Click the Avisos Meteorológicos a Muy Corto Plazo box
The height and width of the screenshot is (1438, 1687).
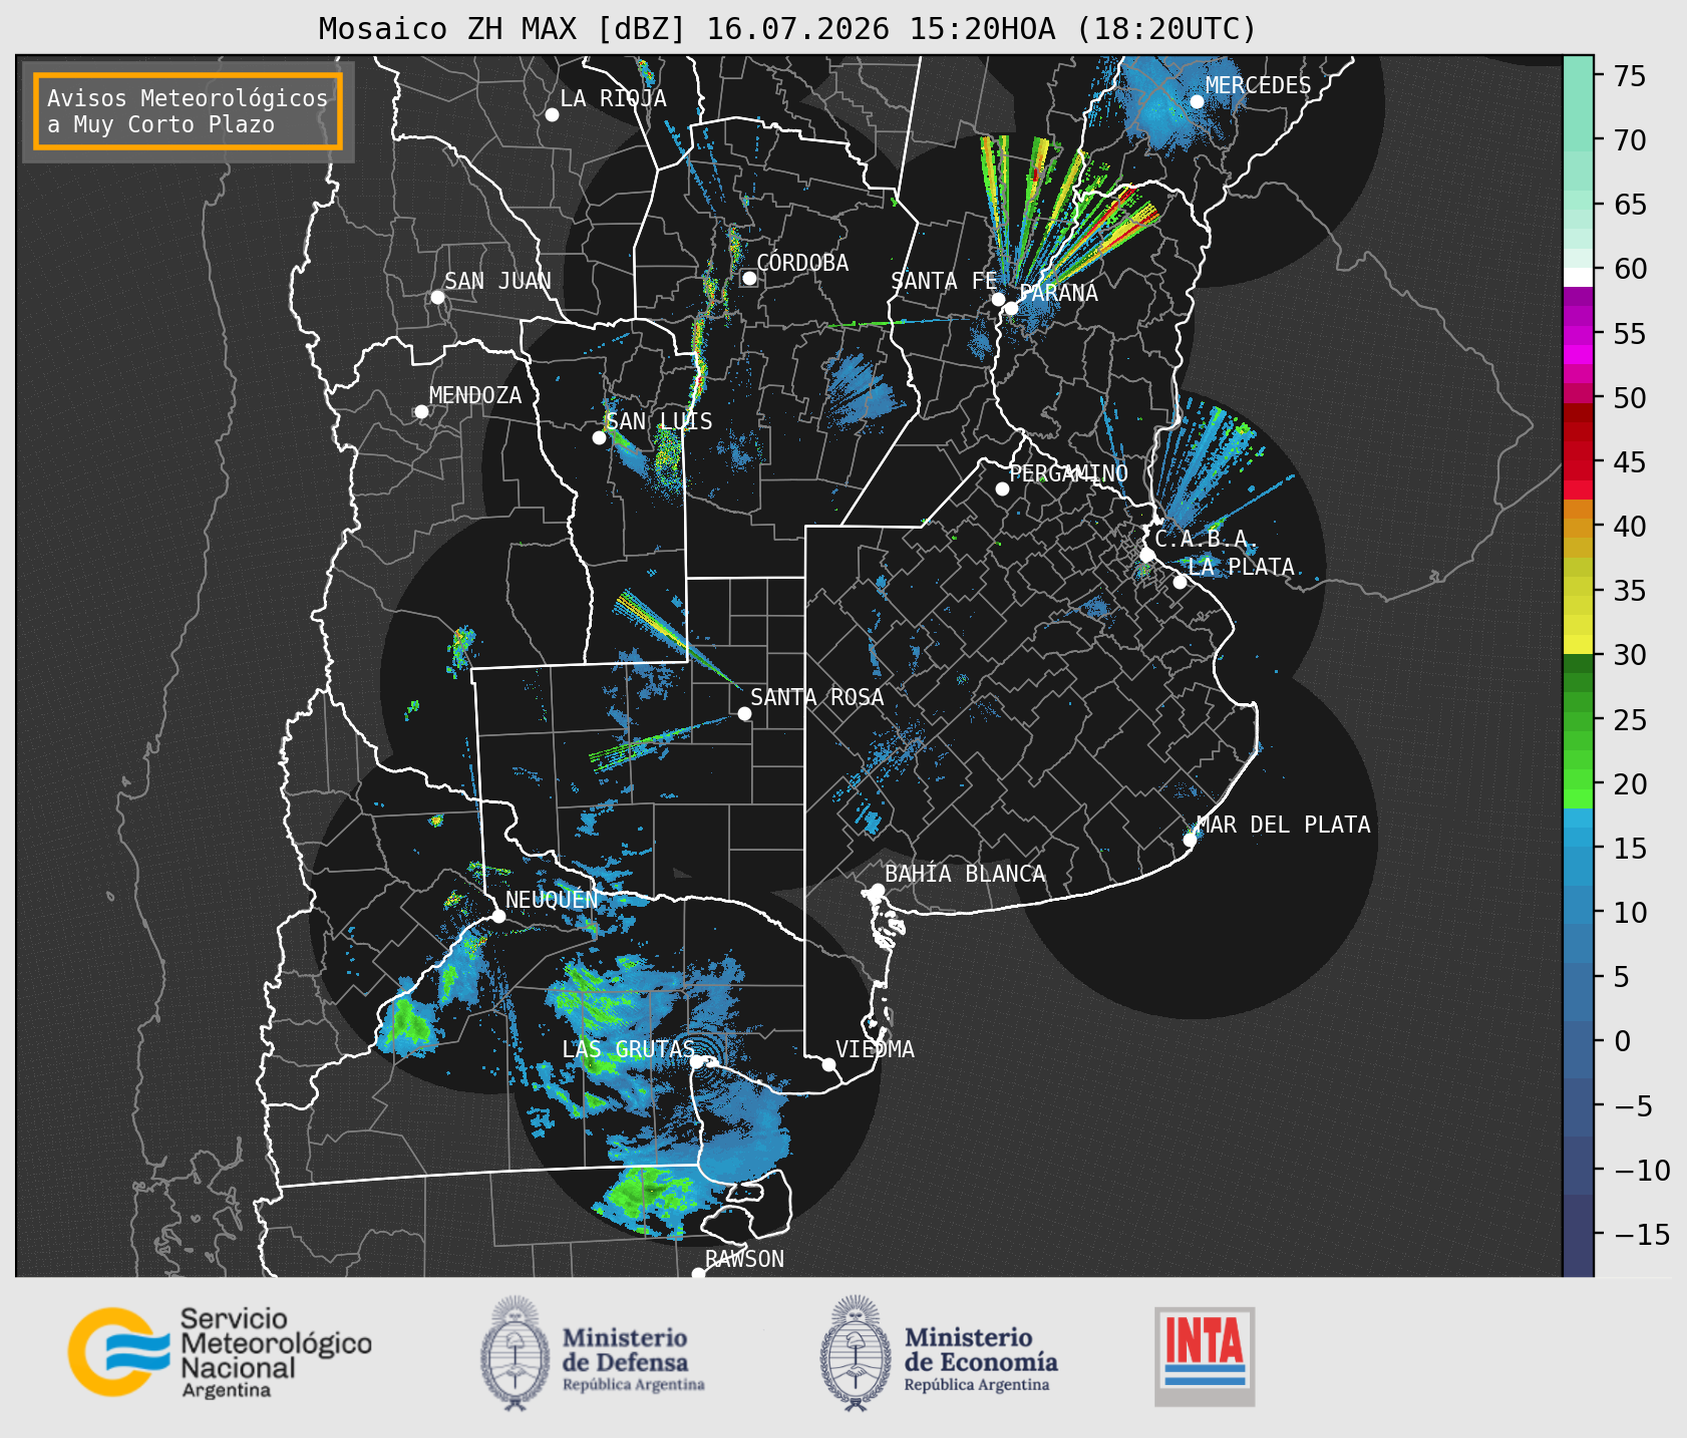[x=188, y=111]
